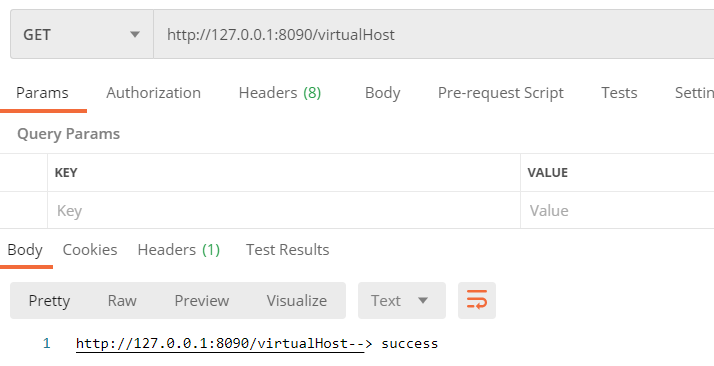This screenshot has height=366, width=714.
Task: Open the GET method dropdown
Action: 82,35
